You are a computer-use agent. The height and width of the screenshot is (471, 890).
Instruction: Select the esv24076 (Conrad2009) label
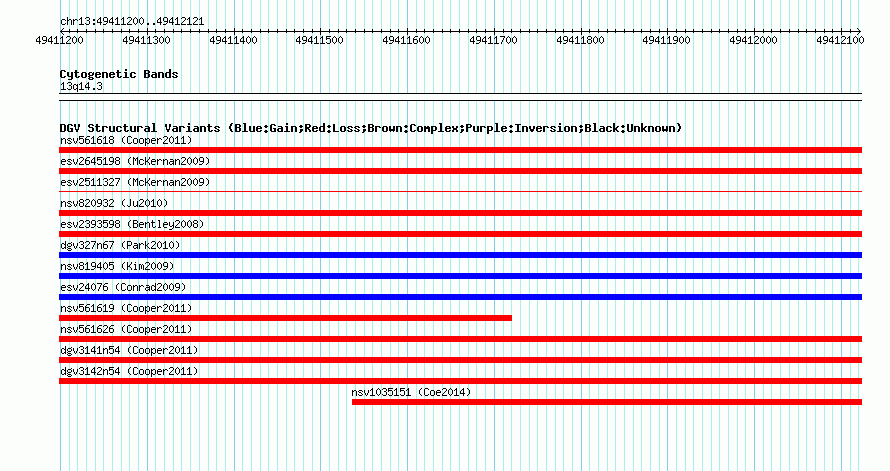pos(123,287)
